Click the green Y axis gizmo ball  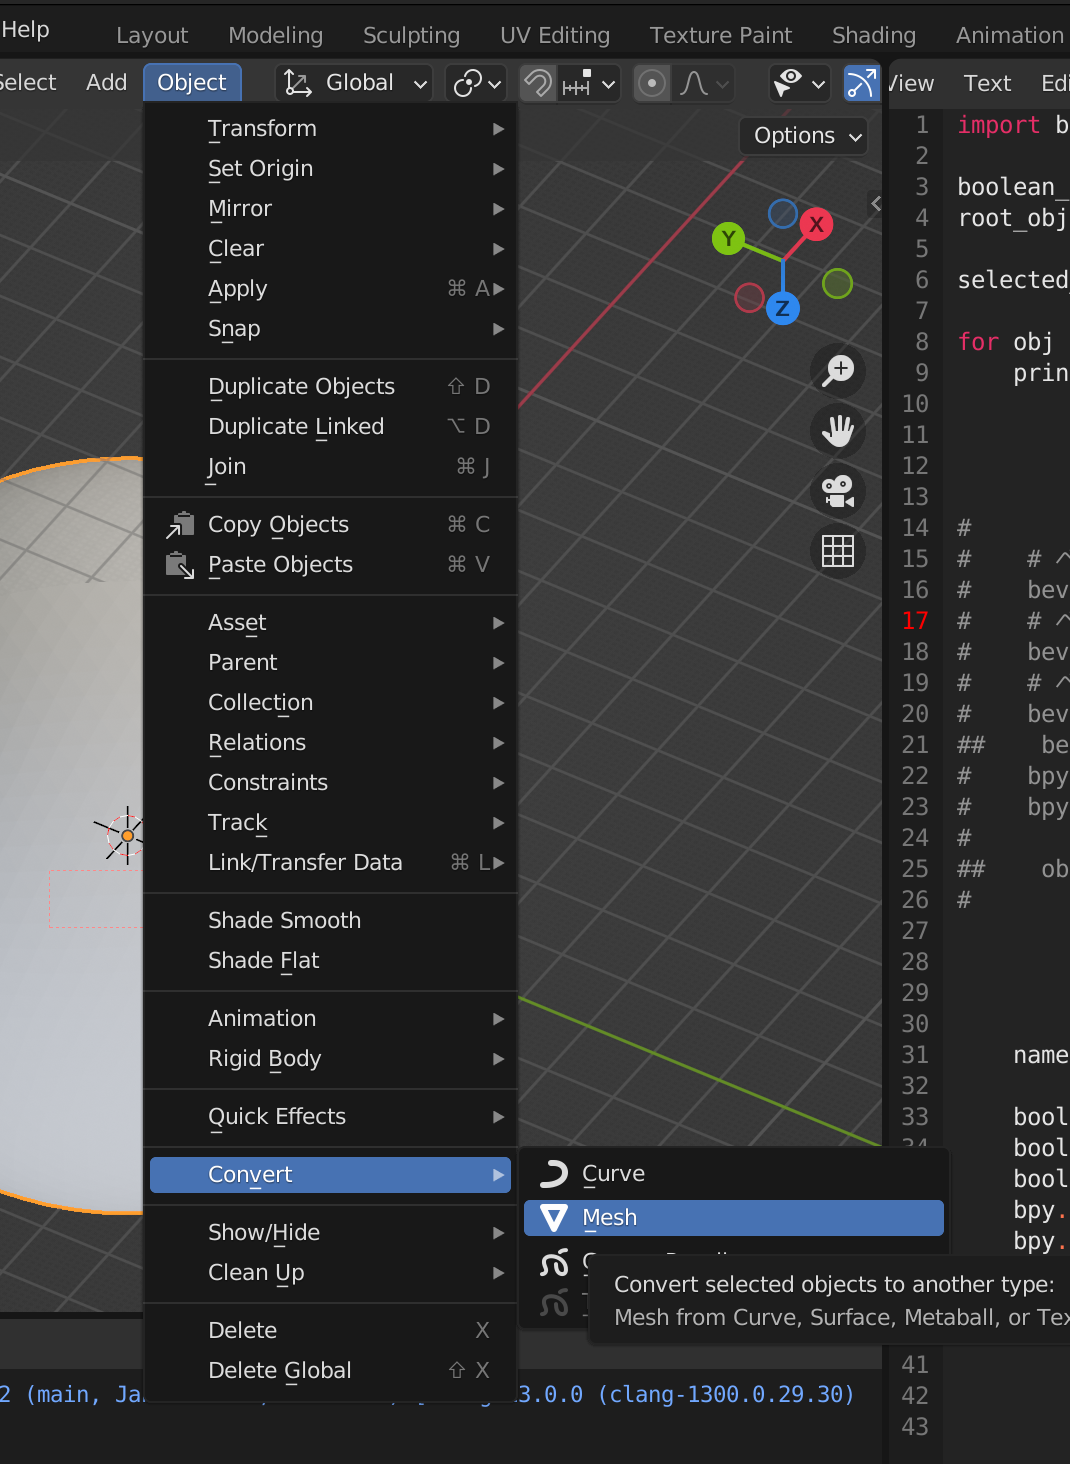(x=728, y=238)
